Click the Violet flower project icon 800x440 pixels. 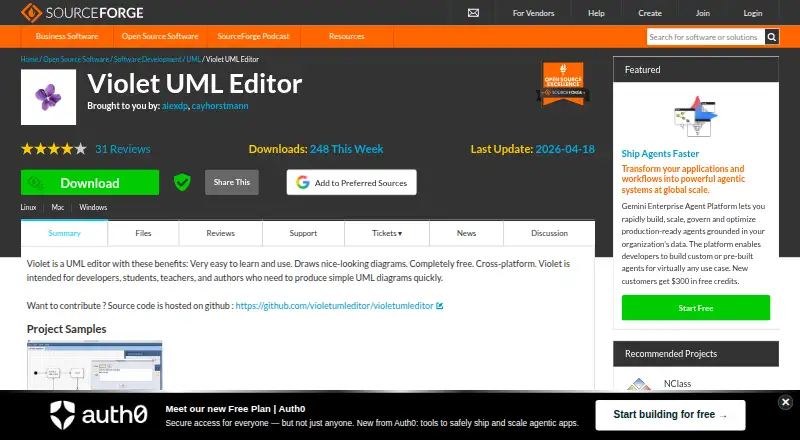48,97
